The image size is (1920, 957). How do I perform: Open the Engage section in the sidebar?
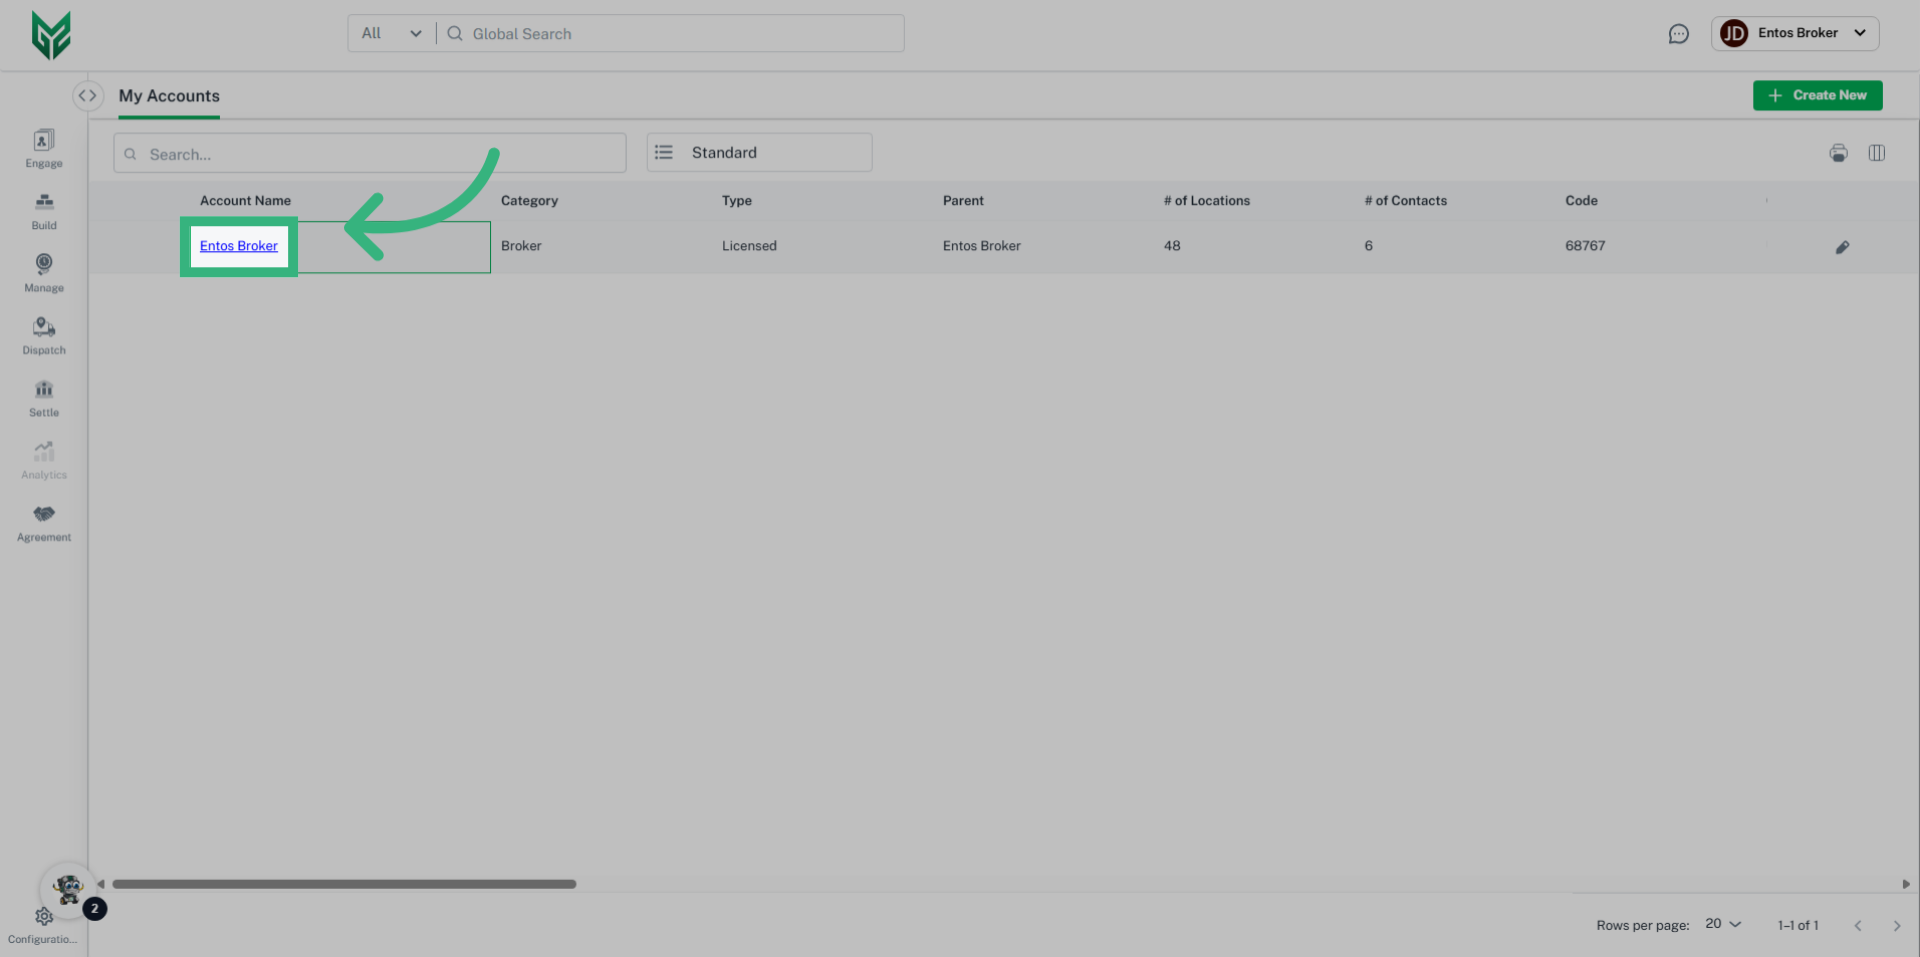point(43,148)
